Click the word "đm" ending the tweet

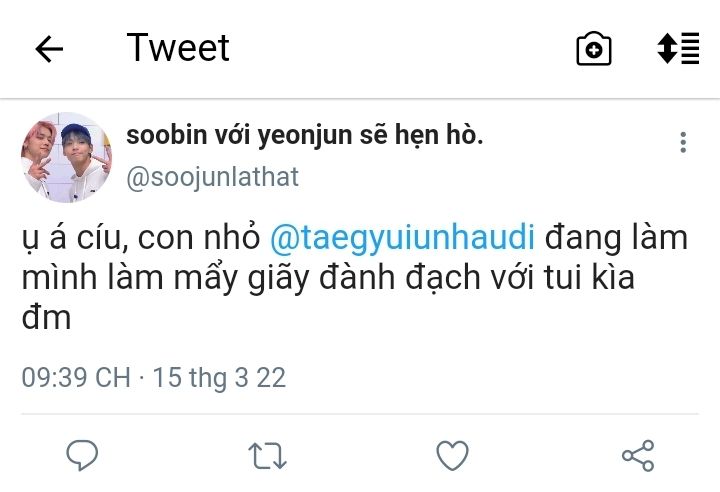[47, 316]
